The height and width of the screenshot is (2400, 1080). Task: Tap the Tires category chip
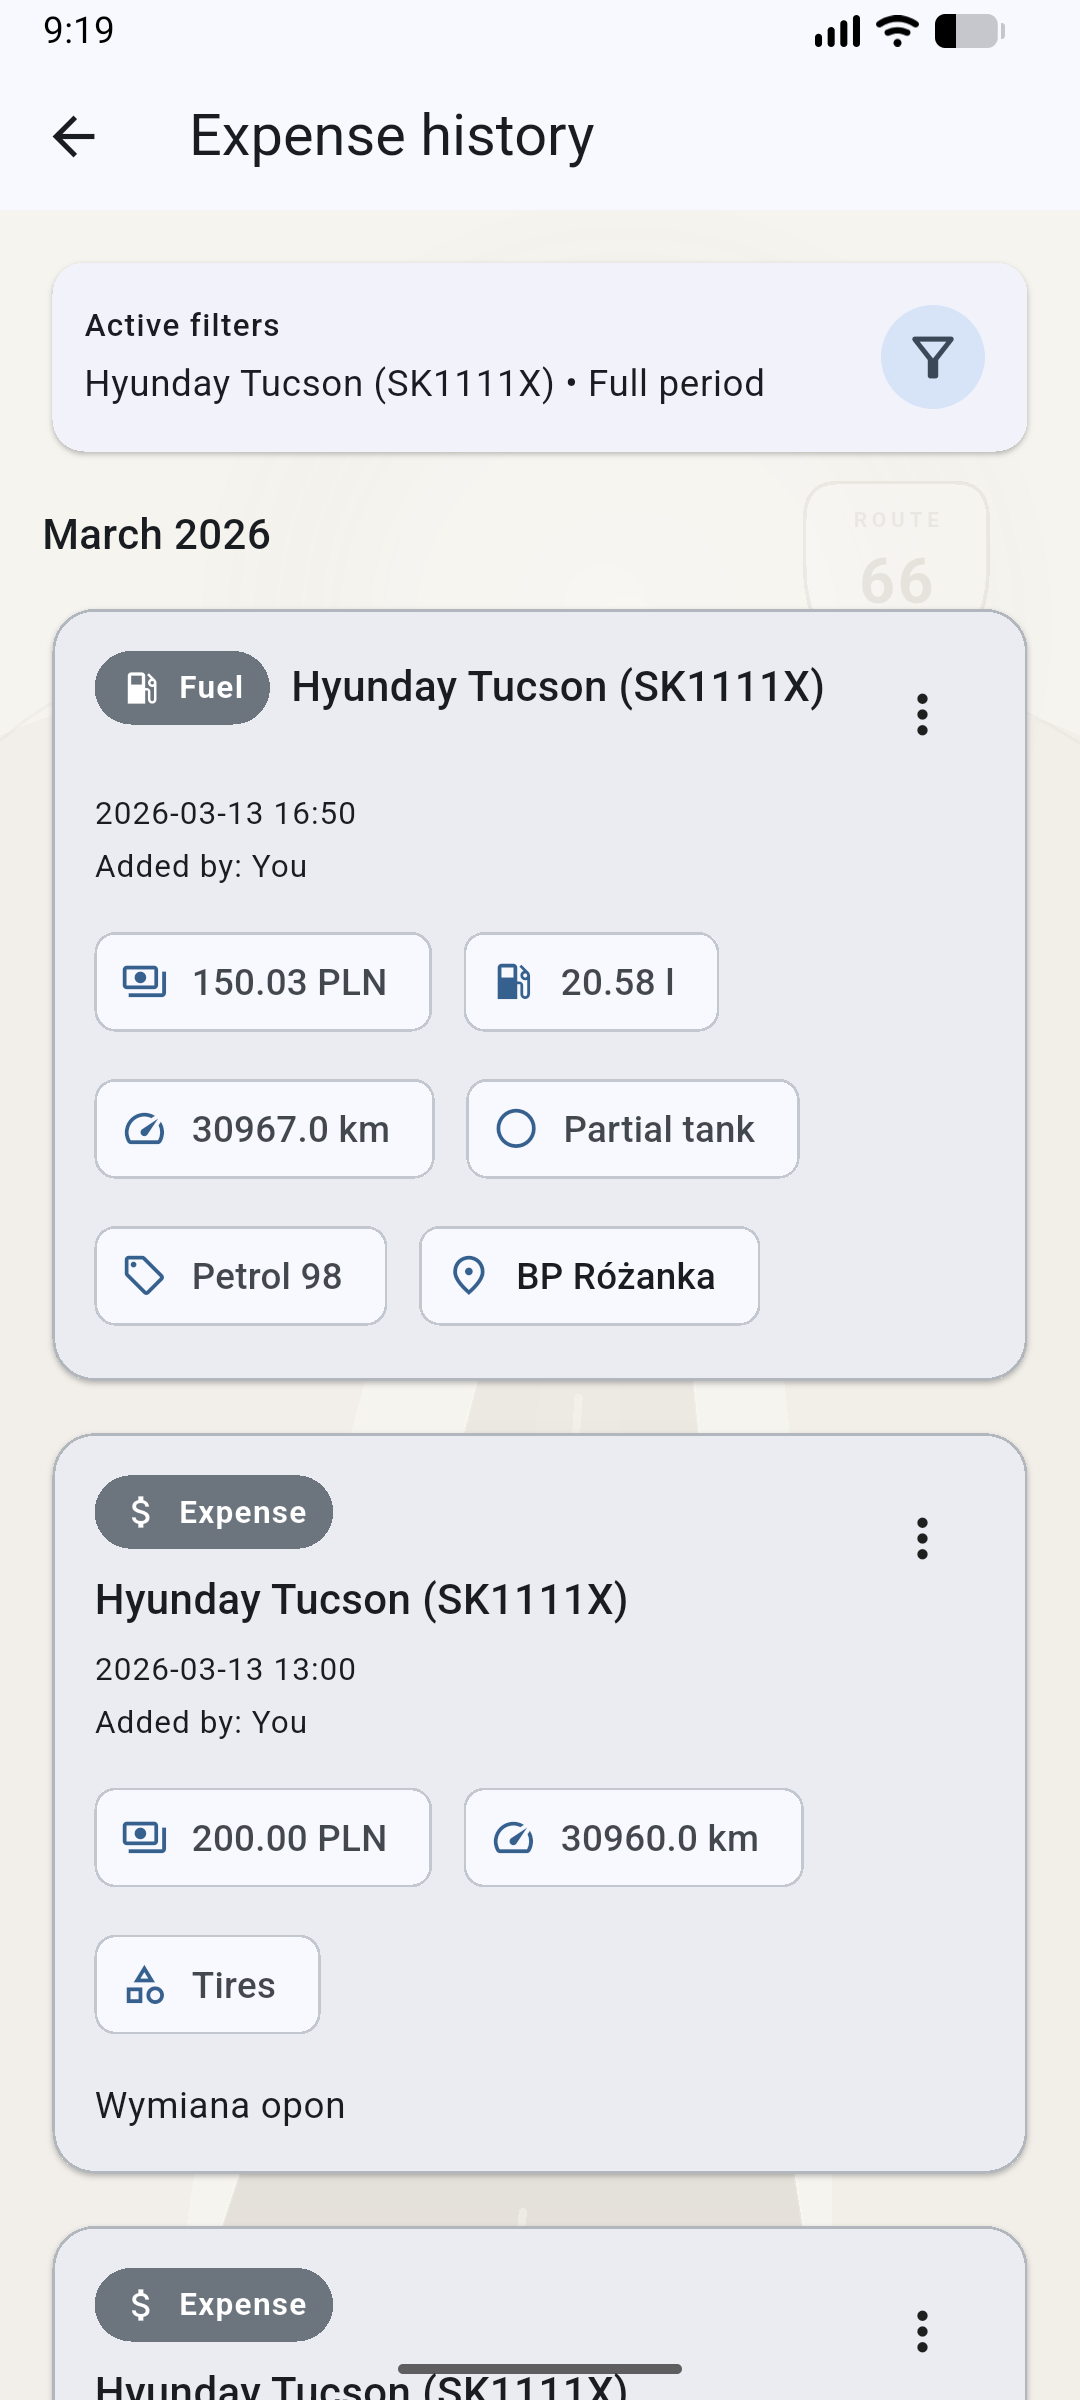pos(207,1985)
